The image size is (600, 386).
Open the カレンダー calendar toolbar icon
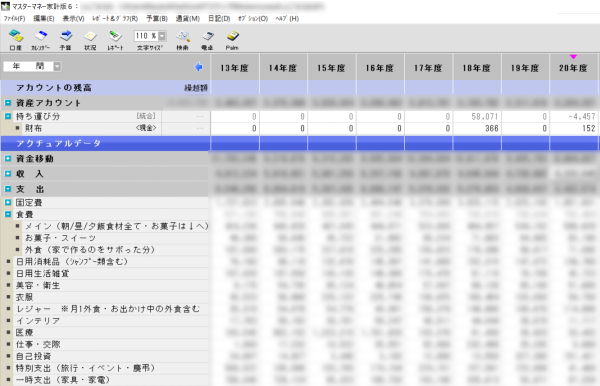[x=41, y=40]
